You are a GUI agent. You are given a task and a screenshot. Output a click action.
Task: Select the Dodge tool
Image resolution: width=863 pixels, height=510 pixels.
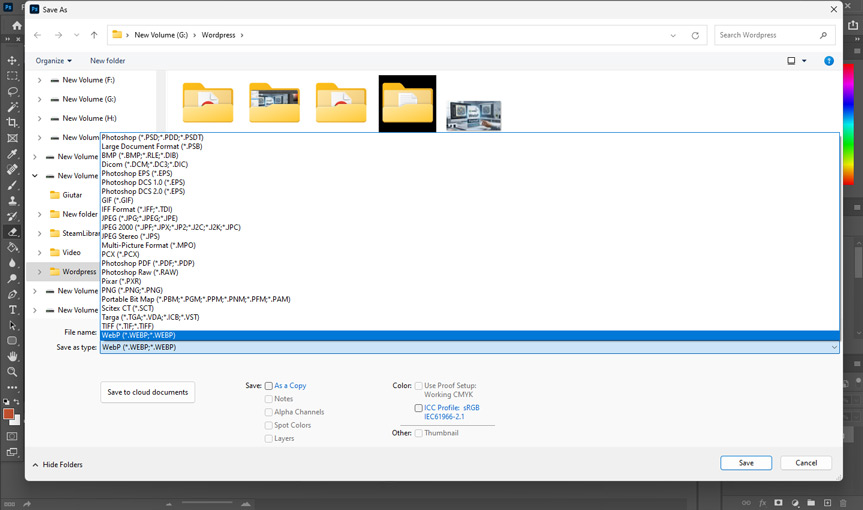click(12, 278)
